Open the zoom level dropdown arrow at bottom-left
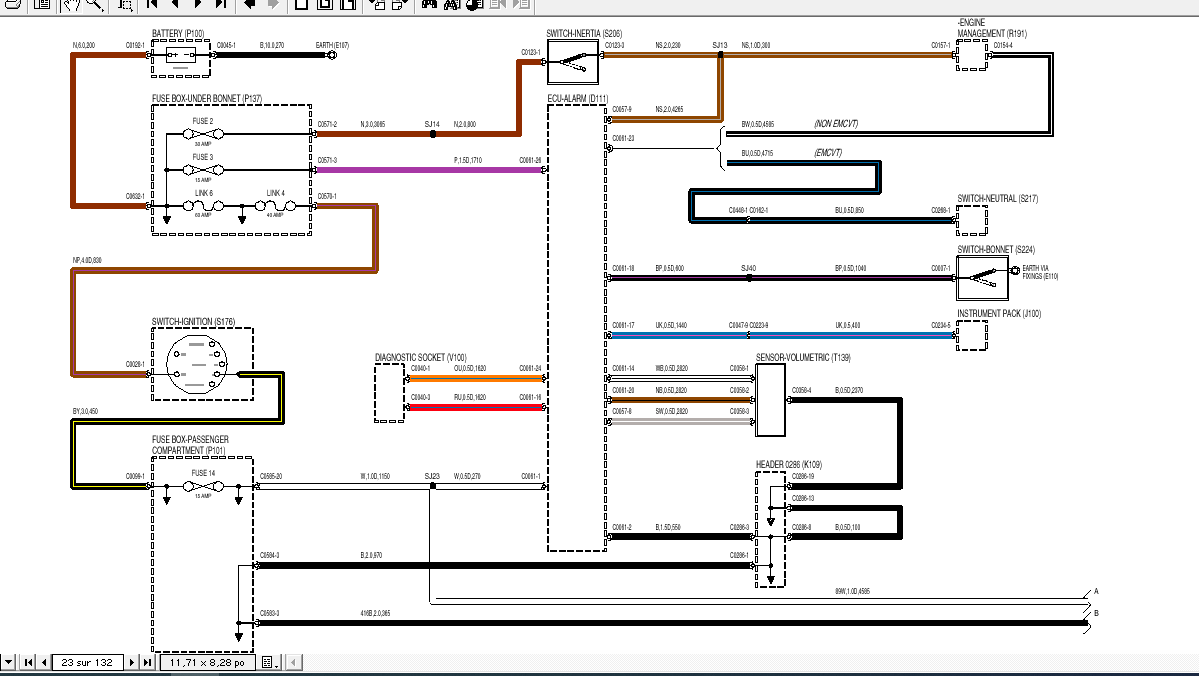1199x676 pixels. click(8, 662)
